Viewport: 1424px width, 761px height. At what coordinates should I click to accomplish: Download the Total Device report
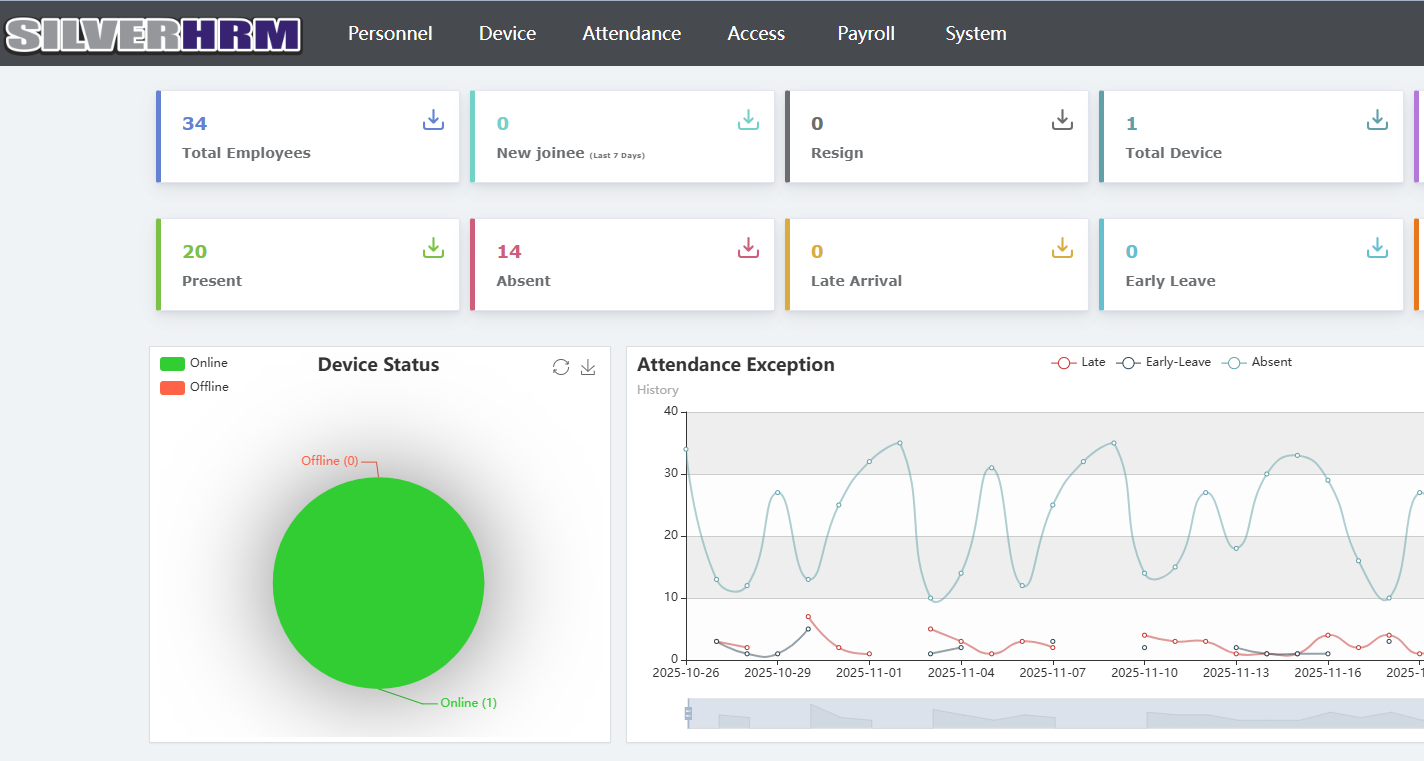point(1377,120)
